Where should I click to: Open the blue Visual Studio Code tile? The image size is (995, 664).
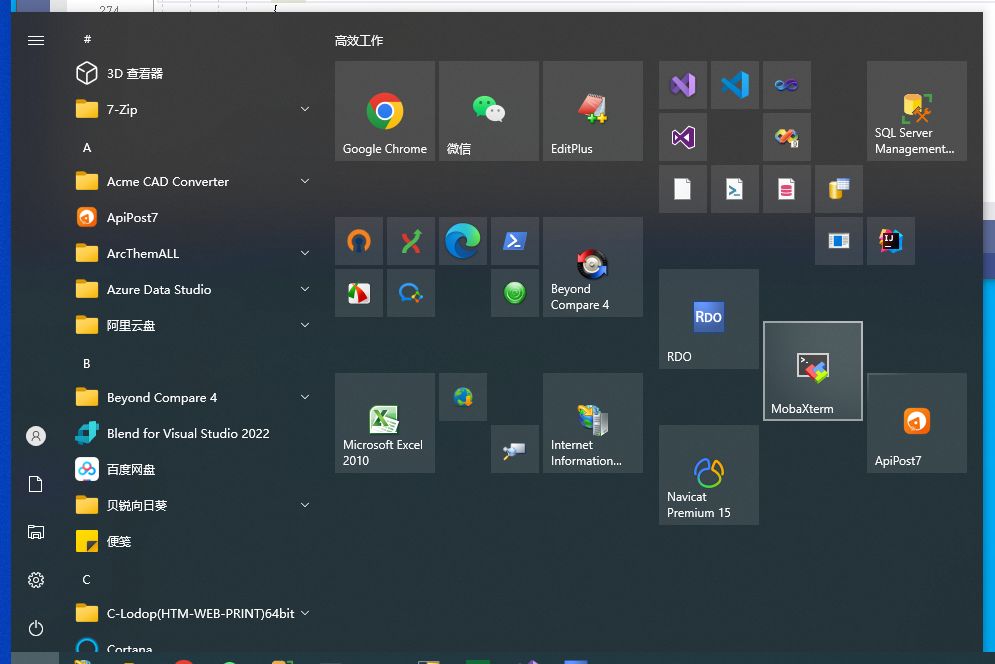point(735,85)
